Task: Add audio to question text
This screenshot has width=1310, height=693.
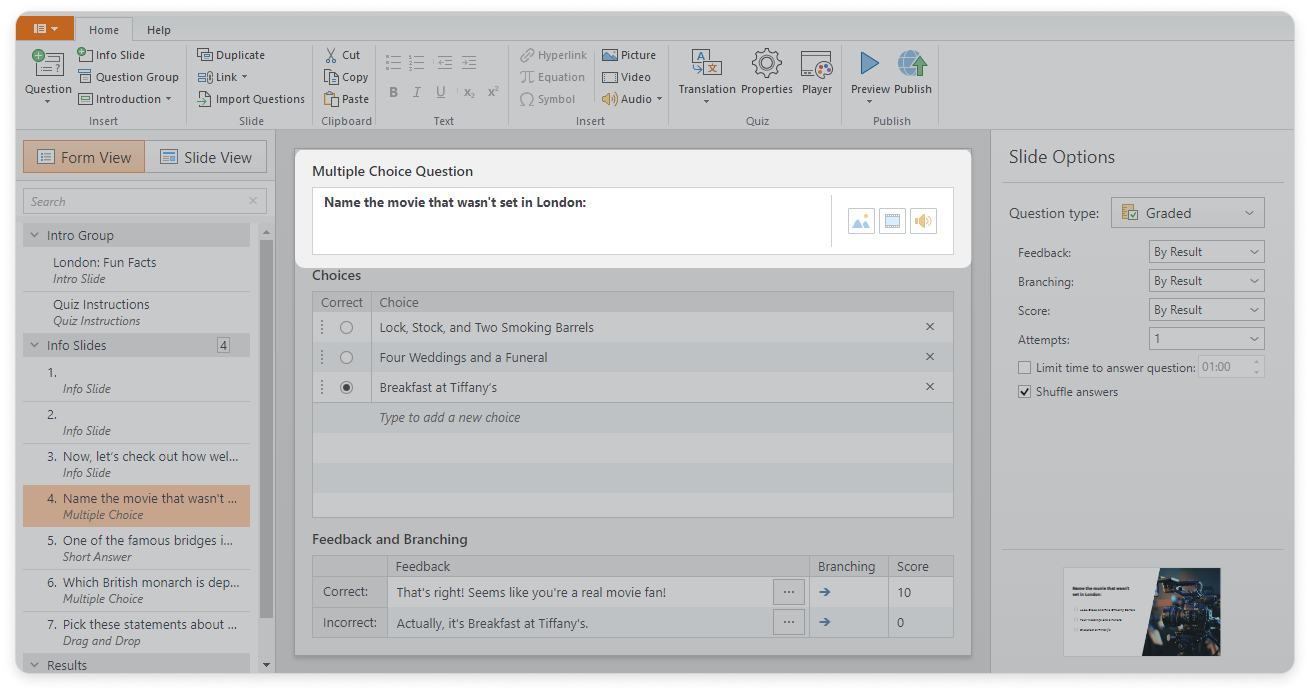Action: tap(923, 221)
